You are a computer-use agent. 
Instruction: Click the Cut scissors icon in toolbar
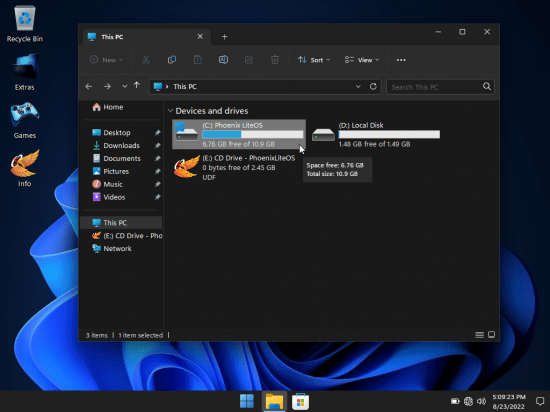[146, 60]
